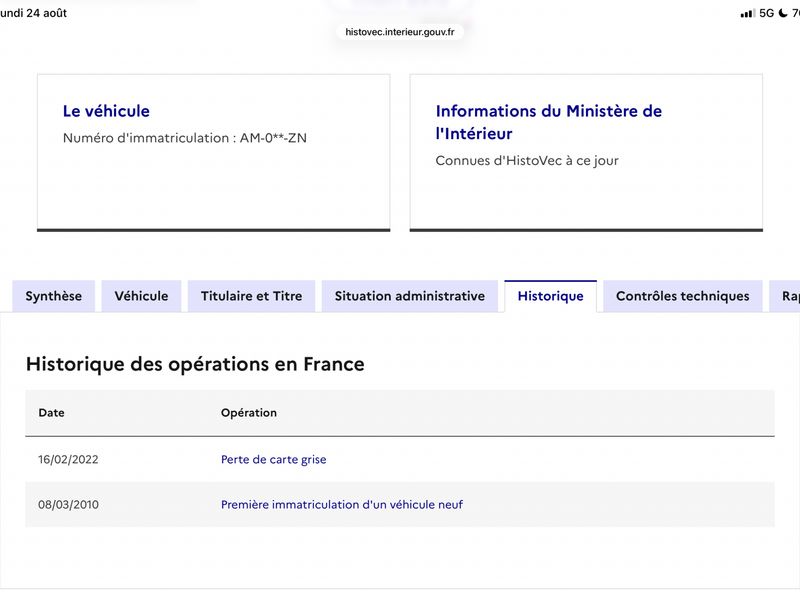Open the Titulaire et Titre tab
Viewport: 800px width, 600px height.
tap(252, 296)
